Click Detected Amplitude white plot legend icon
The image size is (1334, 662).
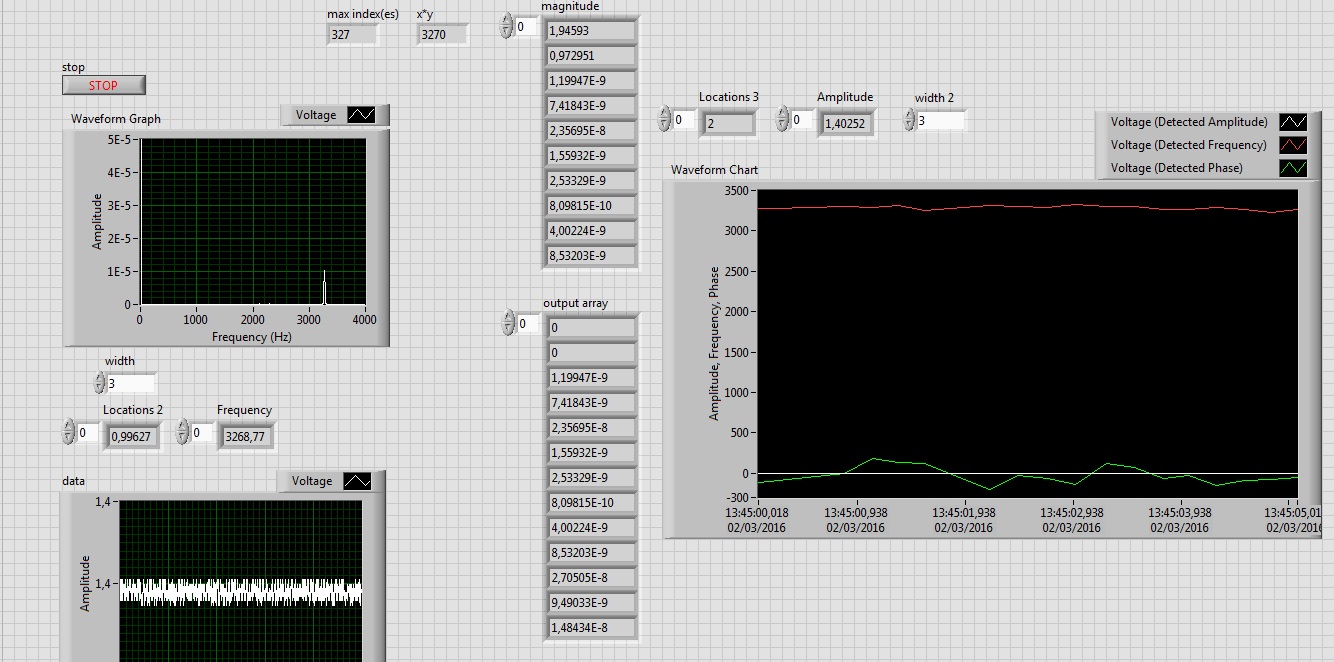(1292, 122)
